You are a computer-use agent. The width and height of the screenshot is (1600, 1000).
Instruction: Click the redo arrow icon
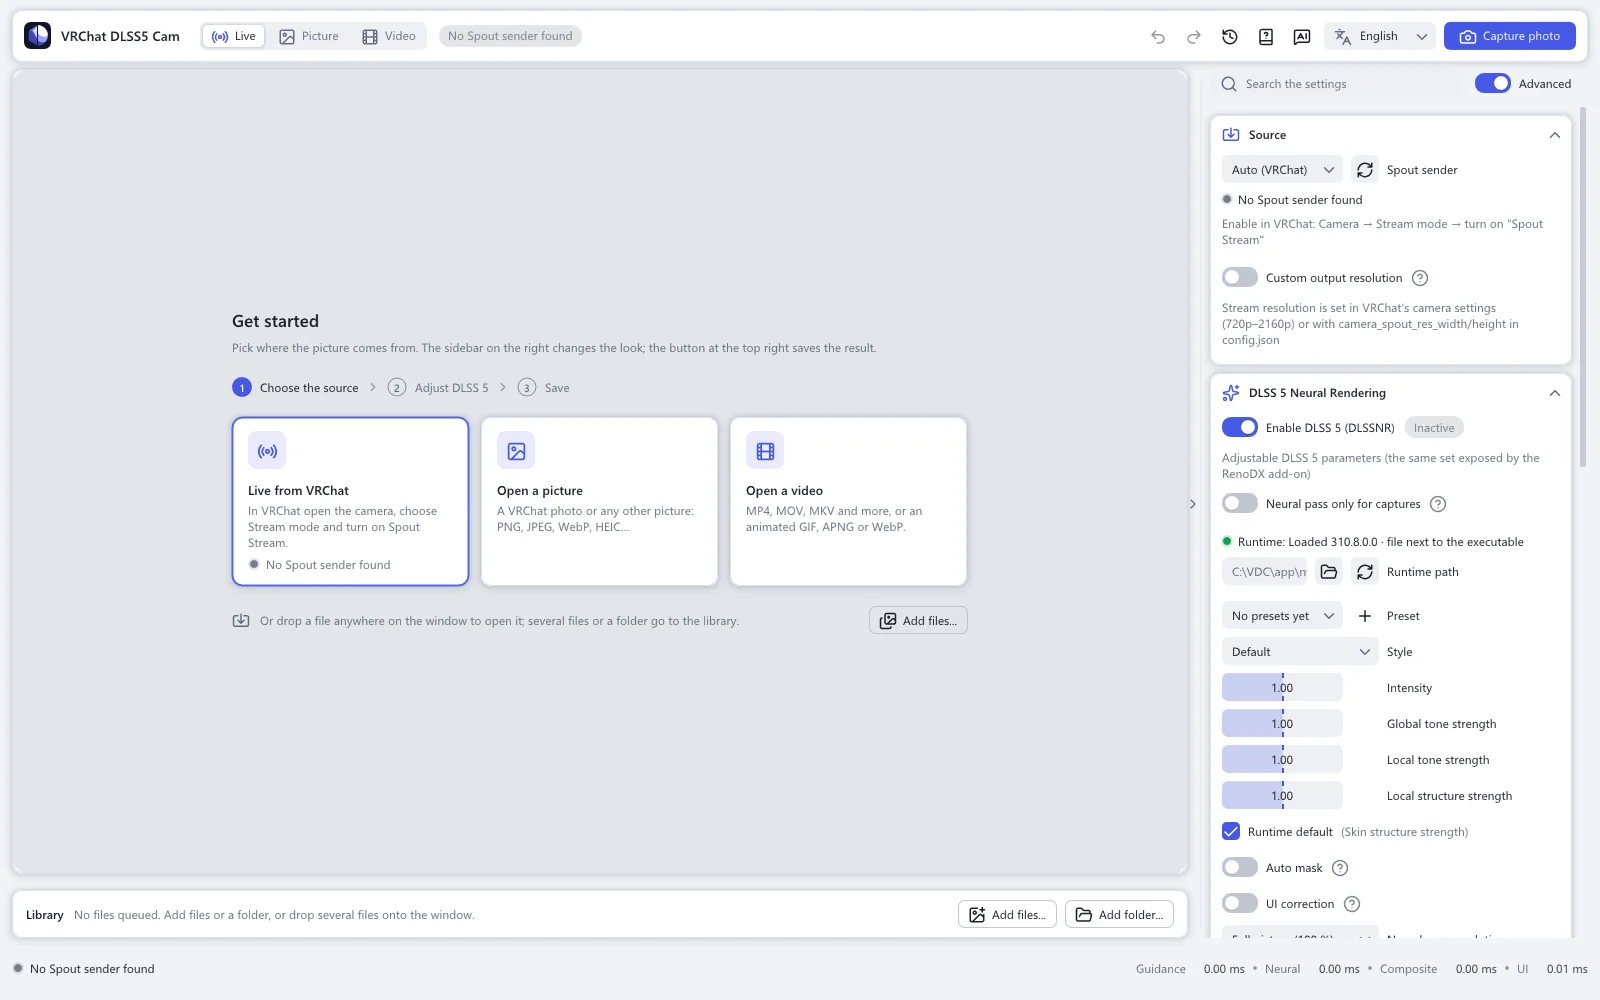coord(1194,37)
